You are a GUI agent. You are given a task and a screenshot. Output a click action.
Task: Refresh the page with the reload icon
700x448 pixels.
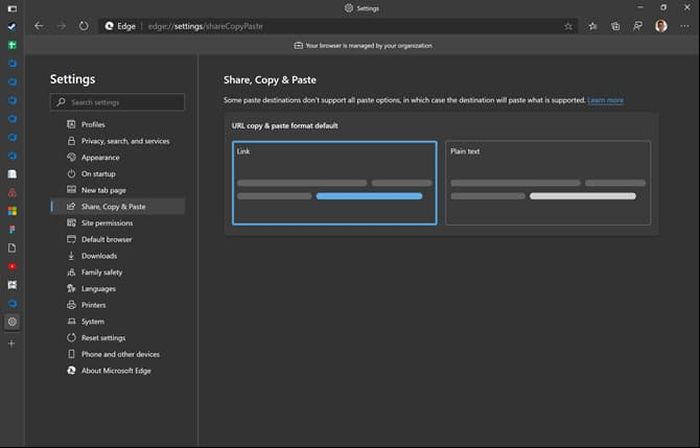click(83, 26)
